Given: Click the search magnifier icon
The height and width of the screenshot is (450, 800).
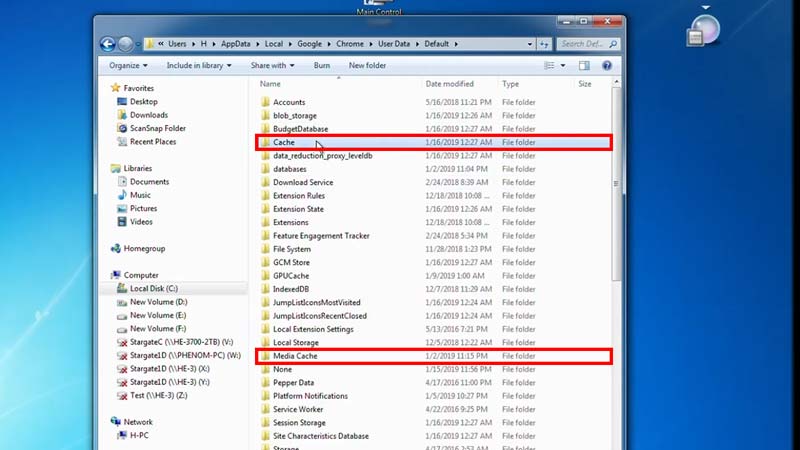Looking at the screenshot, I should (x=613, y=44).
